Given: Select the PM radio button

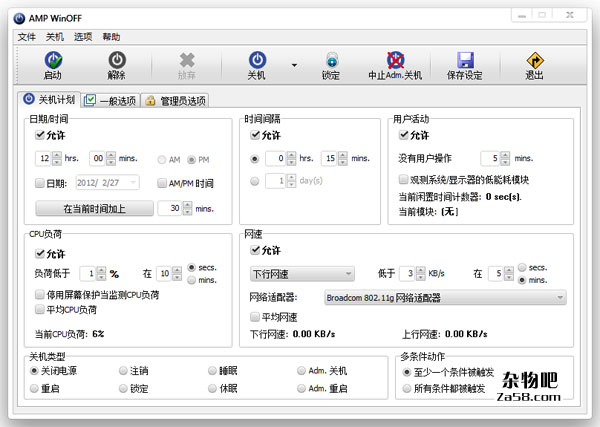Looking at the screenshot, I should click(x=192, y=160).
